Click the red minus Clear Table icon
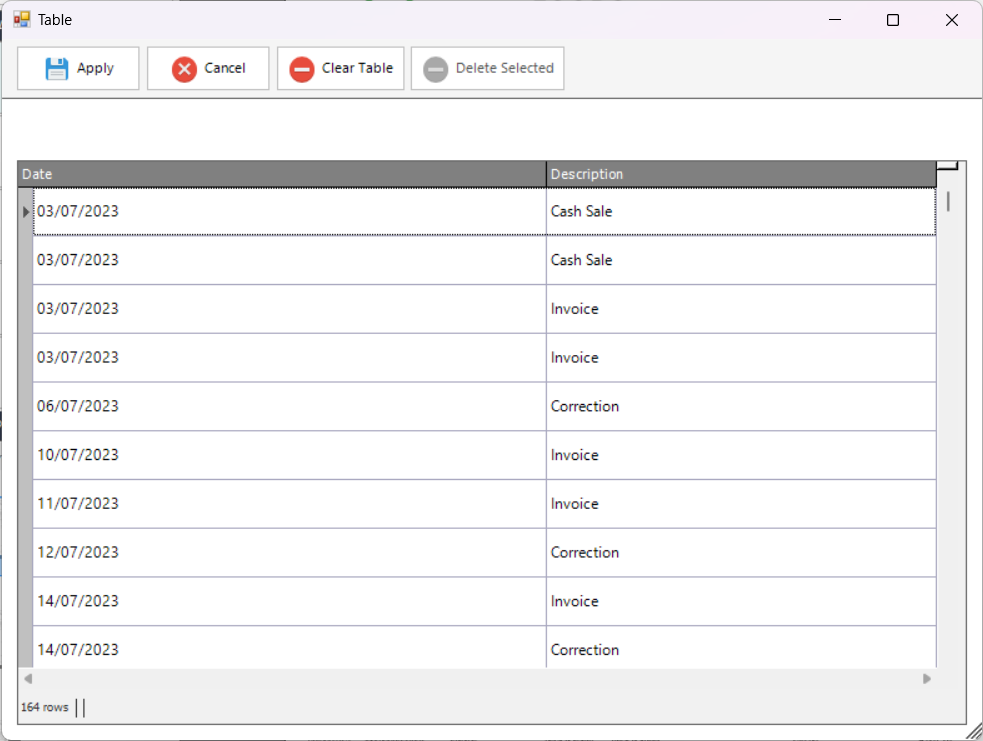The width and height of the screenshot is (983, 741). [301, 69]
